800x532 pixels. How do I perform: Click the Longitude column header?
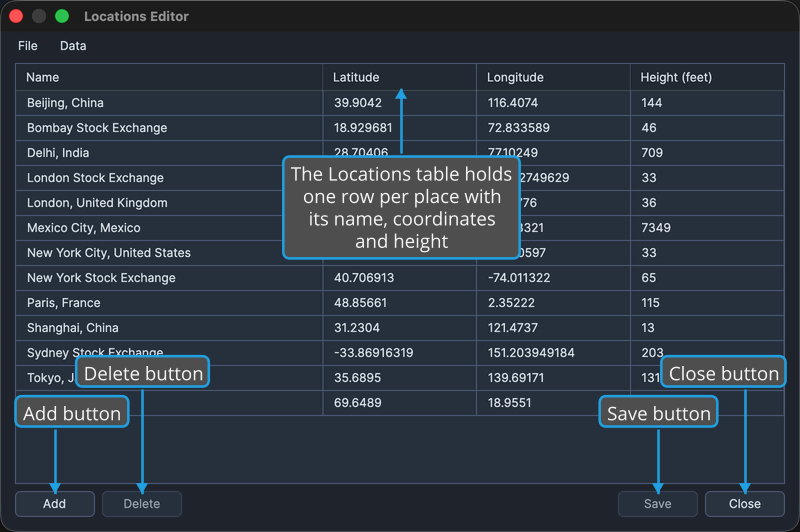(554, 77)
